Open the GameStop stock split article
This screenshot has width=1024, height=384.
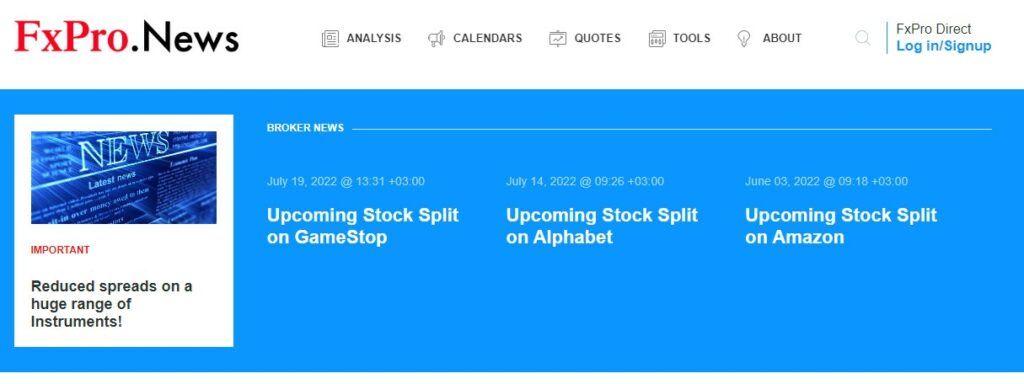click(x=363, y=226)
